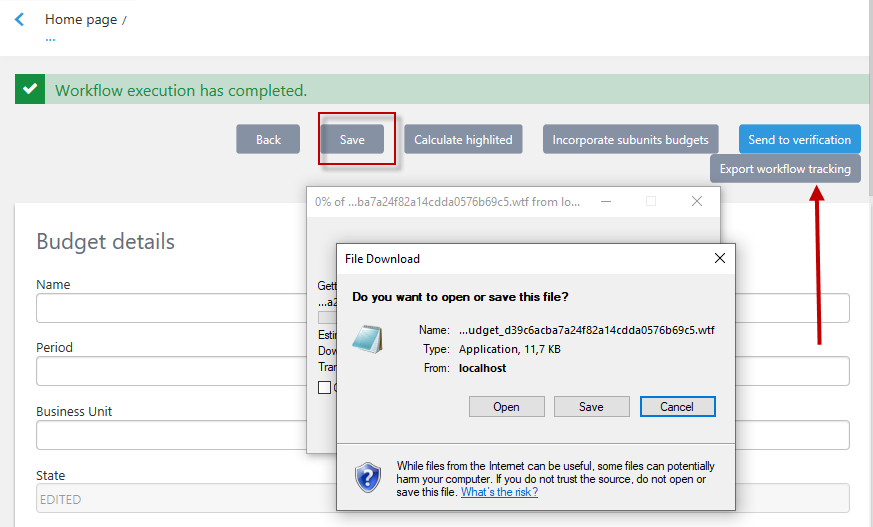Click the page vertical scrollbar

click(870, 97)
